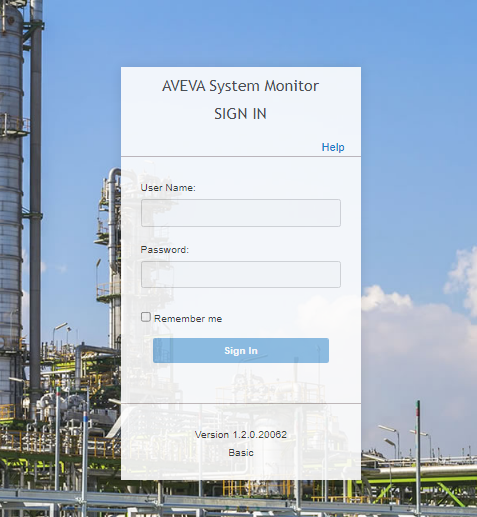
Task: Click empty panel area below Sign In
Action: [241, 383]
